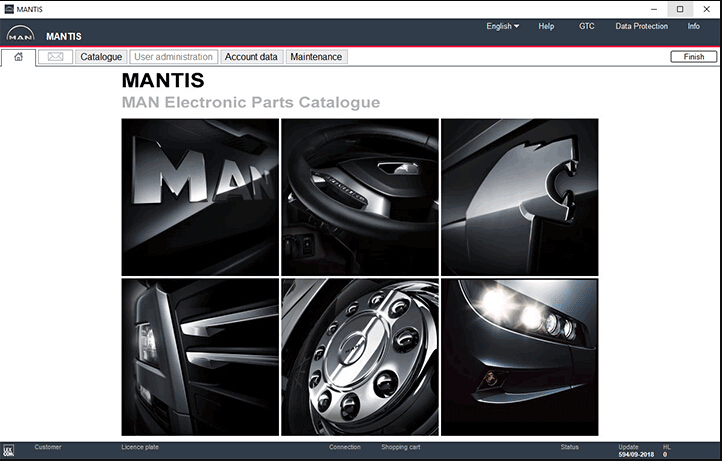Open the envelope messages icon
This screenshot has height=461, width=722.
click(x=56, y=57)
